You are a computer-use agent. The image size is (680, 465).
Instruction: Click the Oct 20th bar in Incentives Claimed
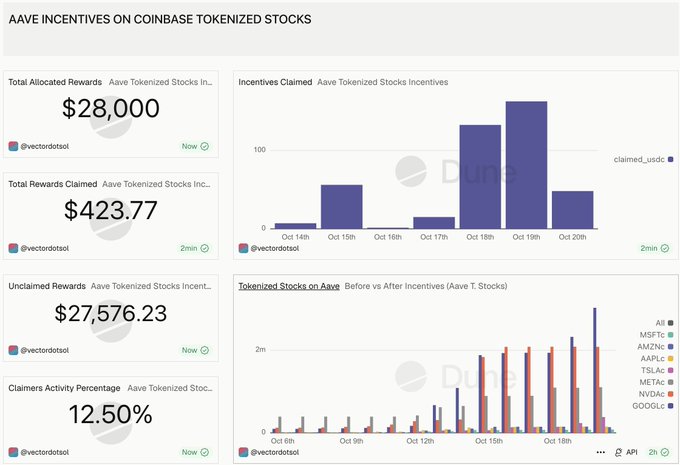click(572, 210)
